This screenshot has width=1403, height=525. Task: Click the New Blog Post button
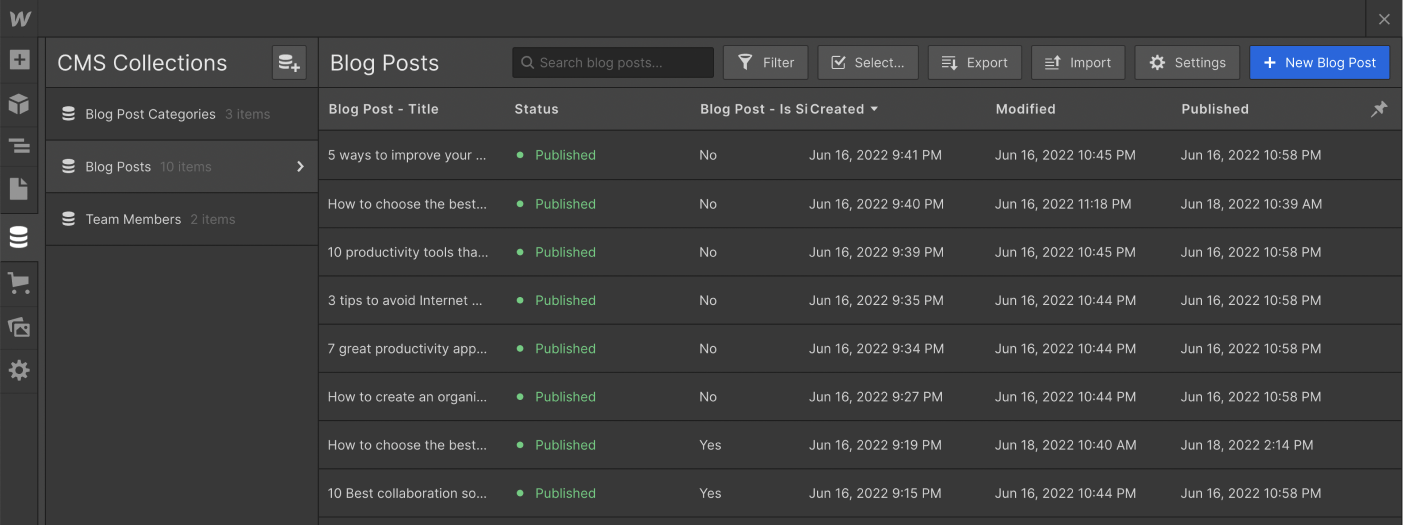point(1320,62)
